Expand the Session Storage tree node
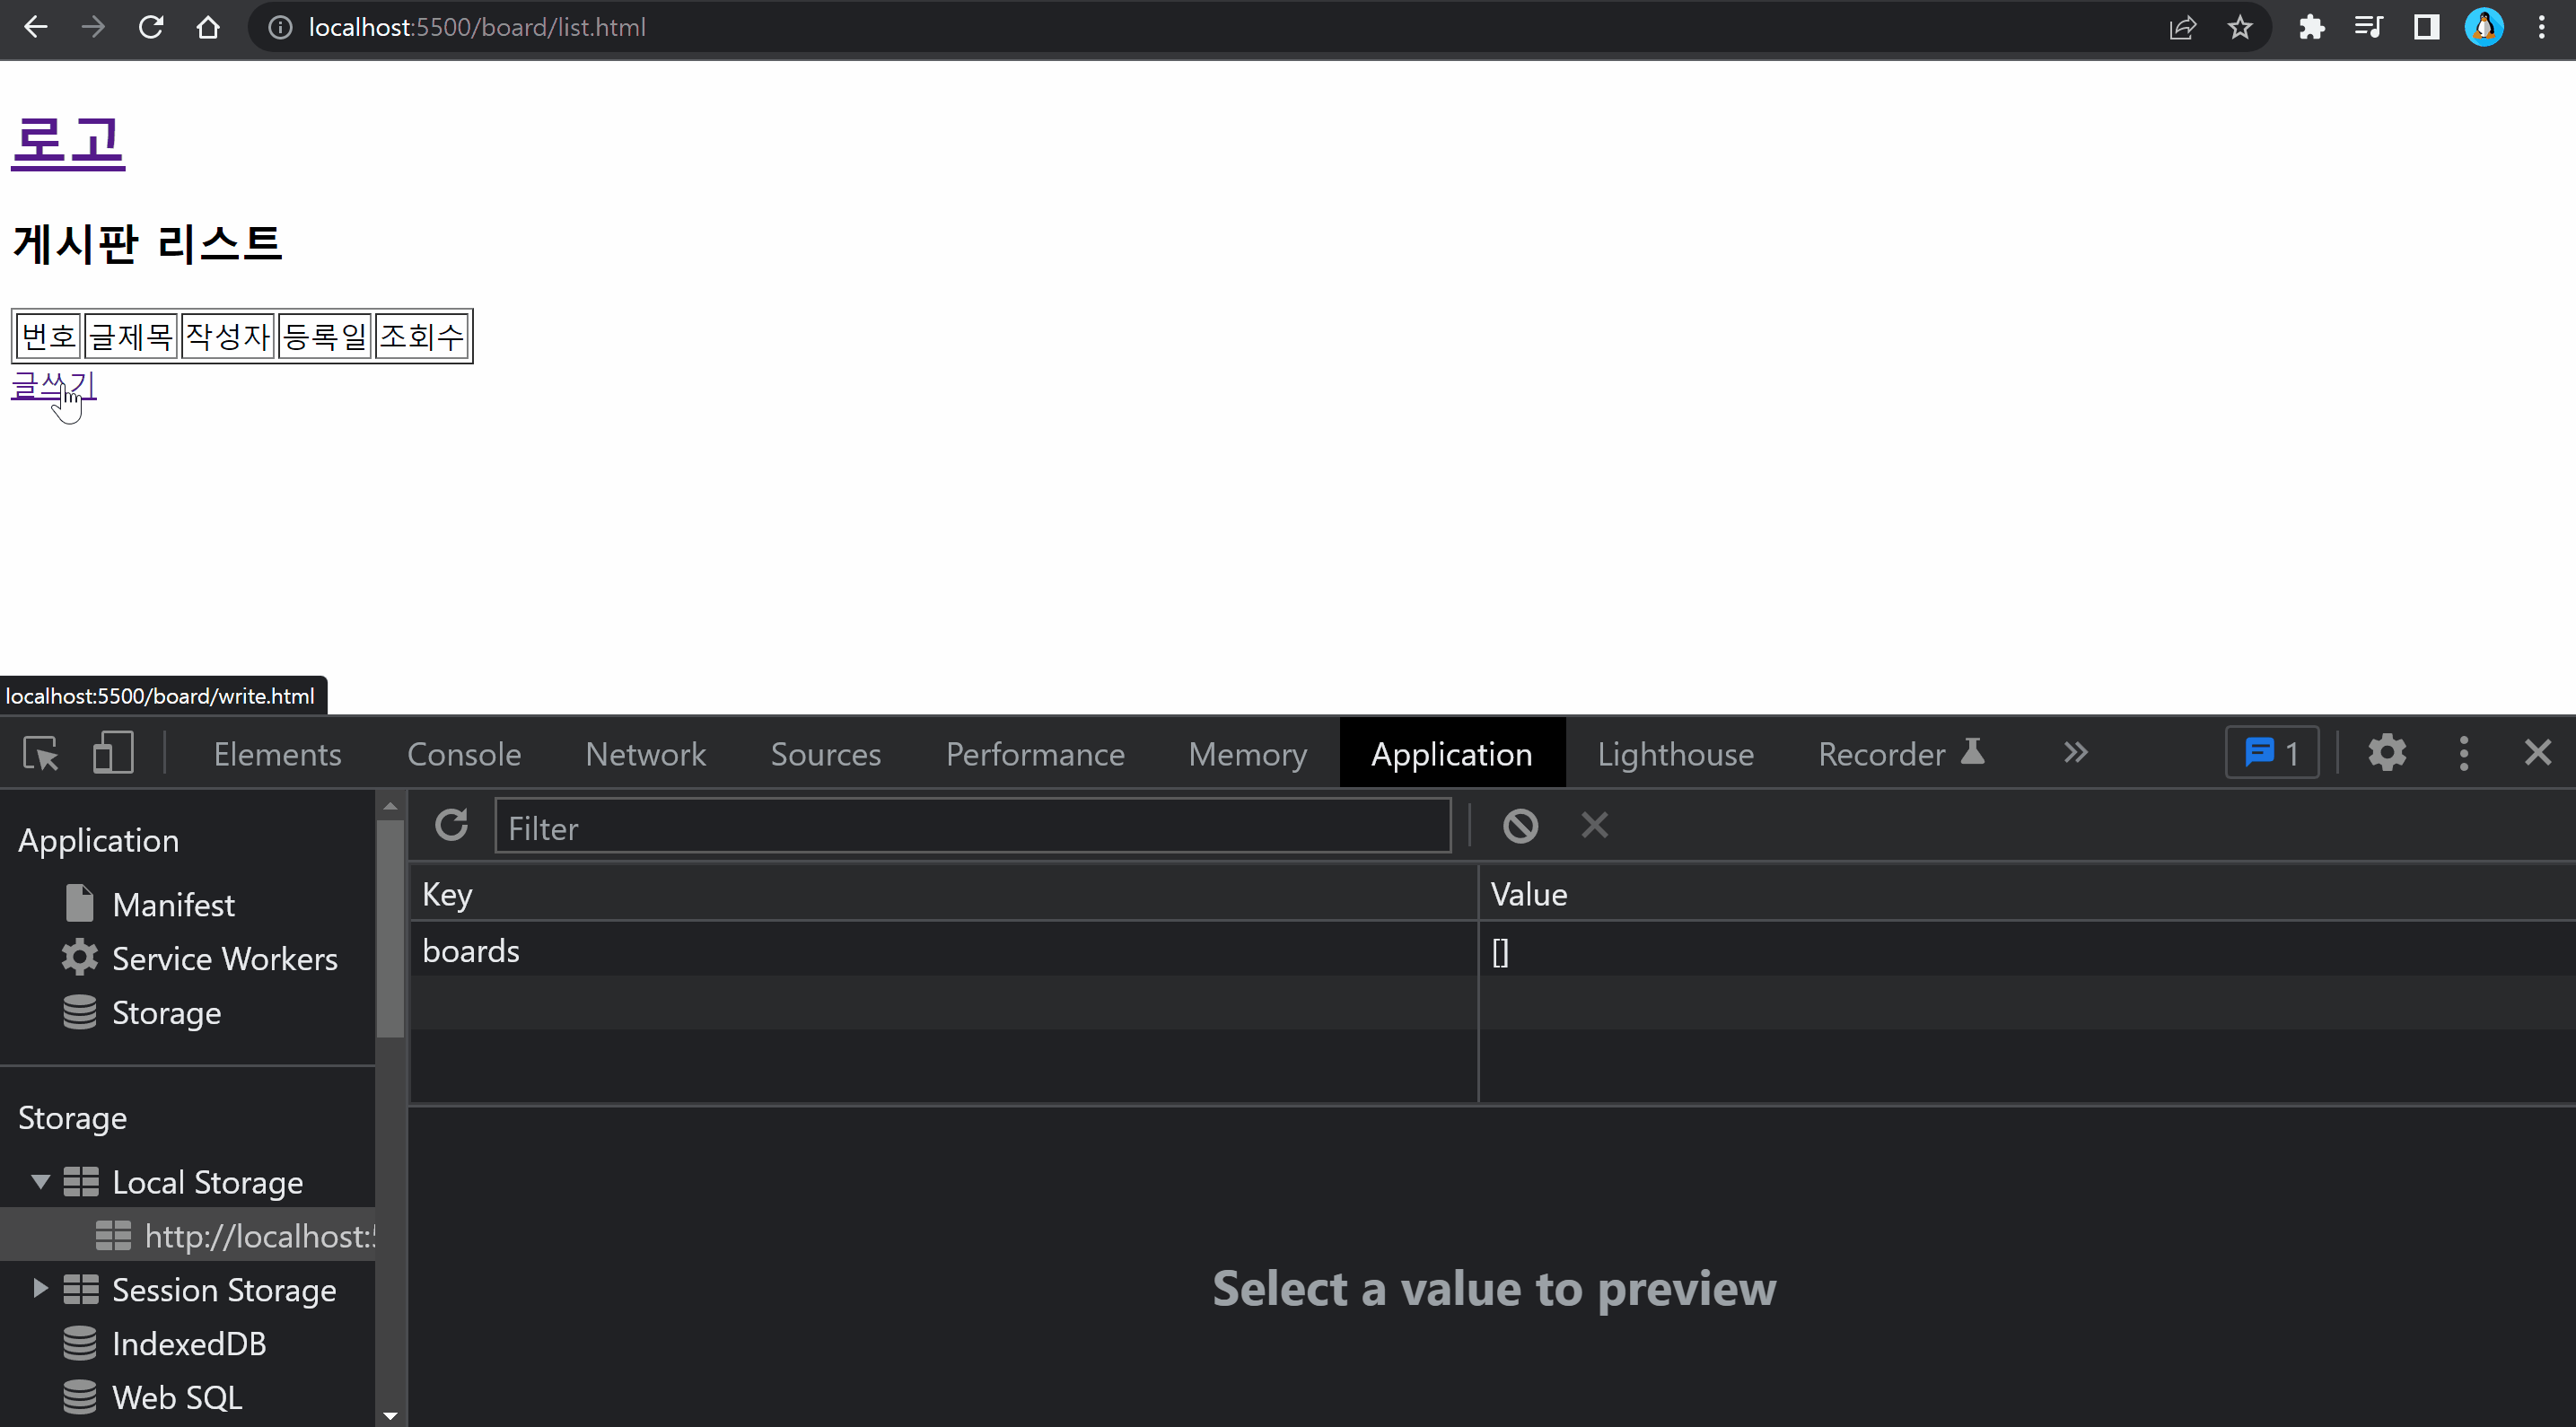 (40, 1289)
